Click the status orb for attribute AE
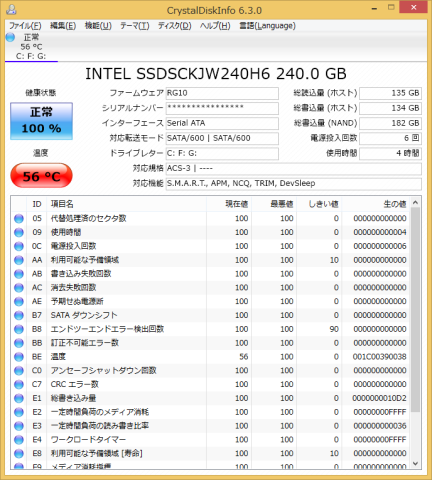This screenshot has height=480, width=432. pos(19,302)
